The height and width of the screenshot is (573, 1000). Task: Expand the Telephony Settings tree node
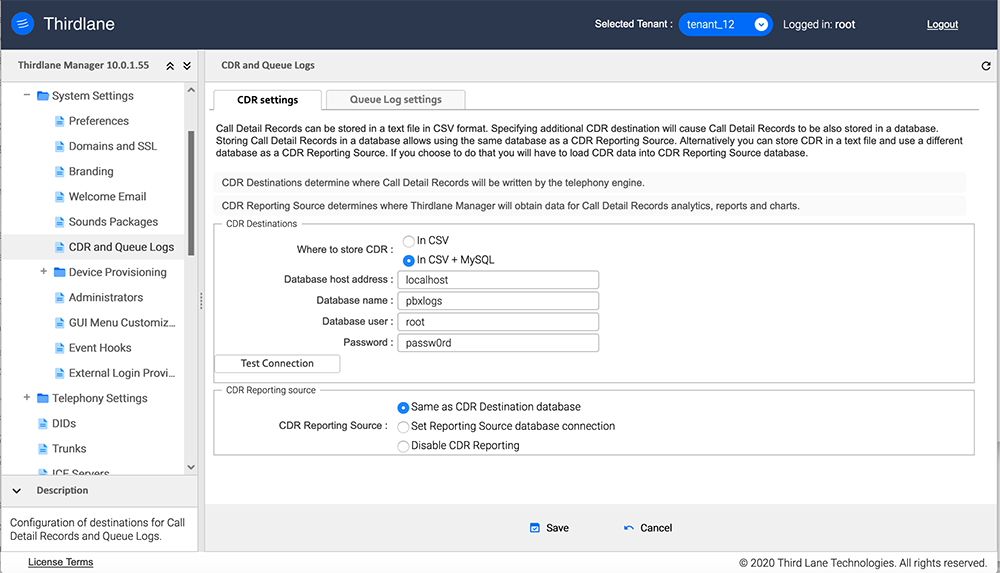[x=27, y=398]
